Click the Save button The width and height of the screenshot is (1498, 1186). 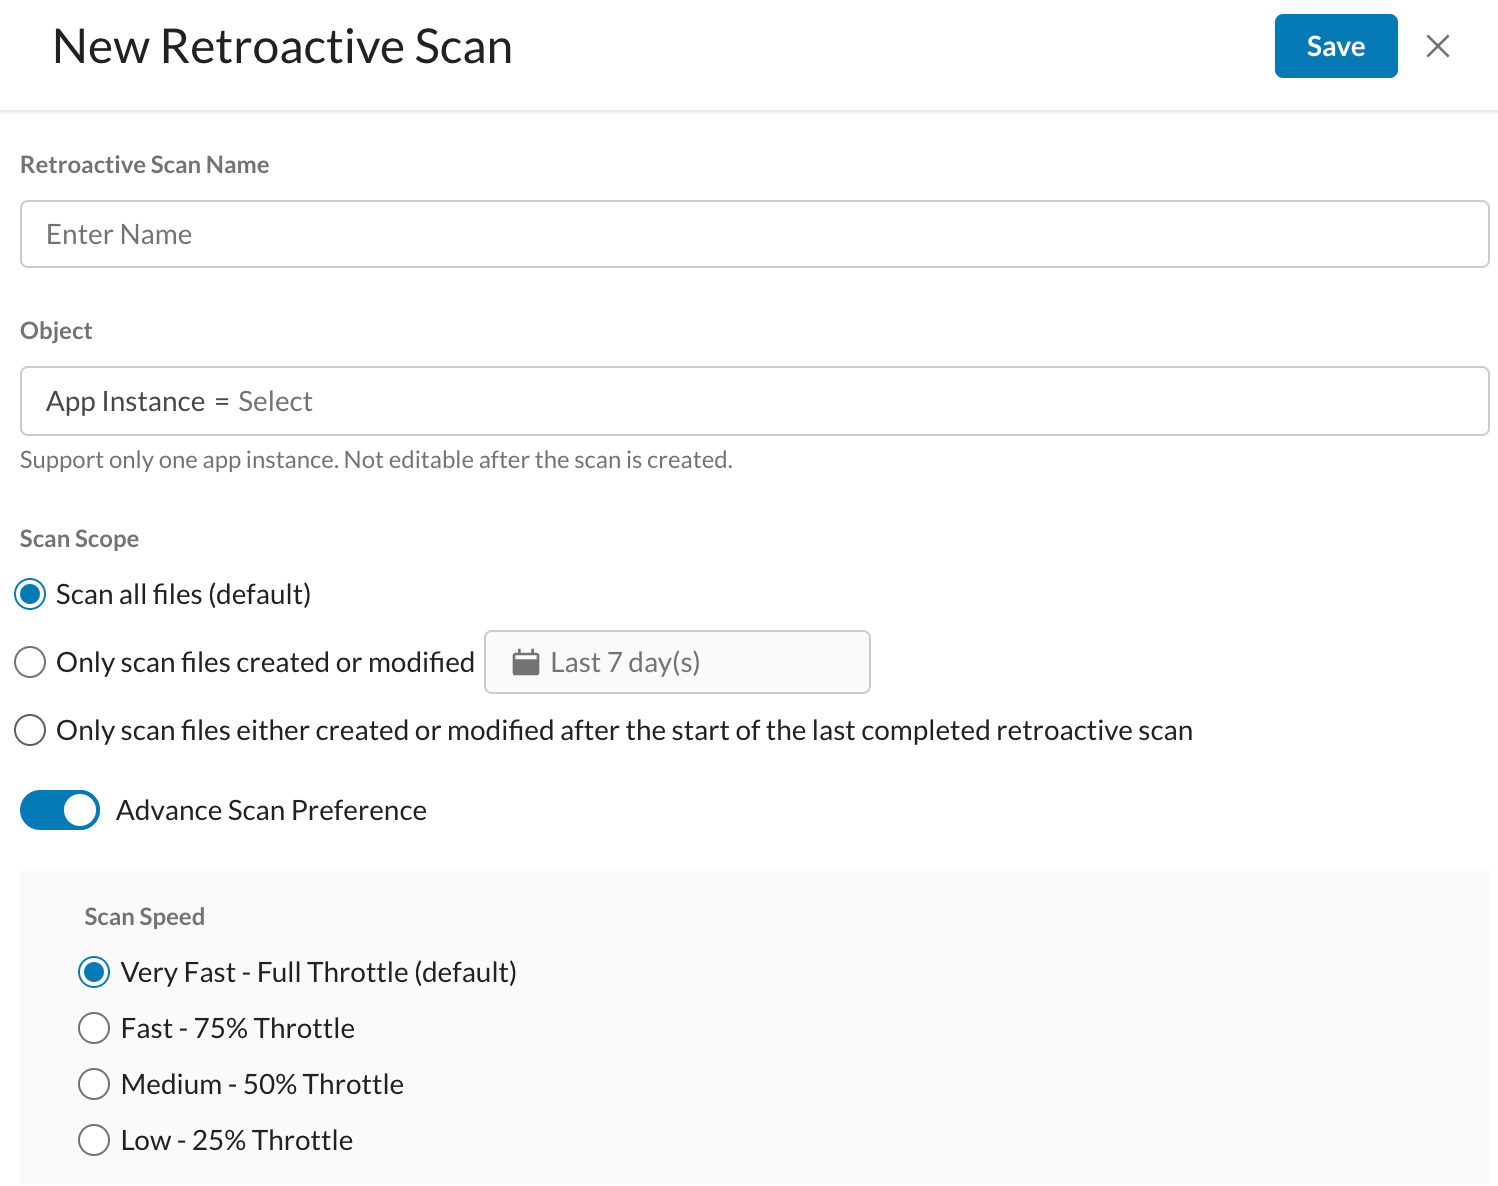[1335, 46]
